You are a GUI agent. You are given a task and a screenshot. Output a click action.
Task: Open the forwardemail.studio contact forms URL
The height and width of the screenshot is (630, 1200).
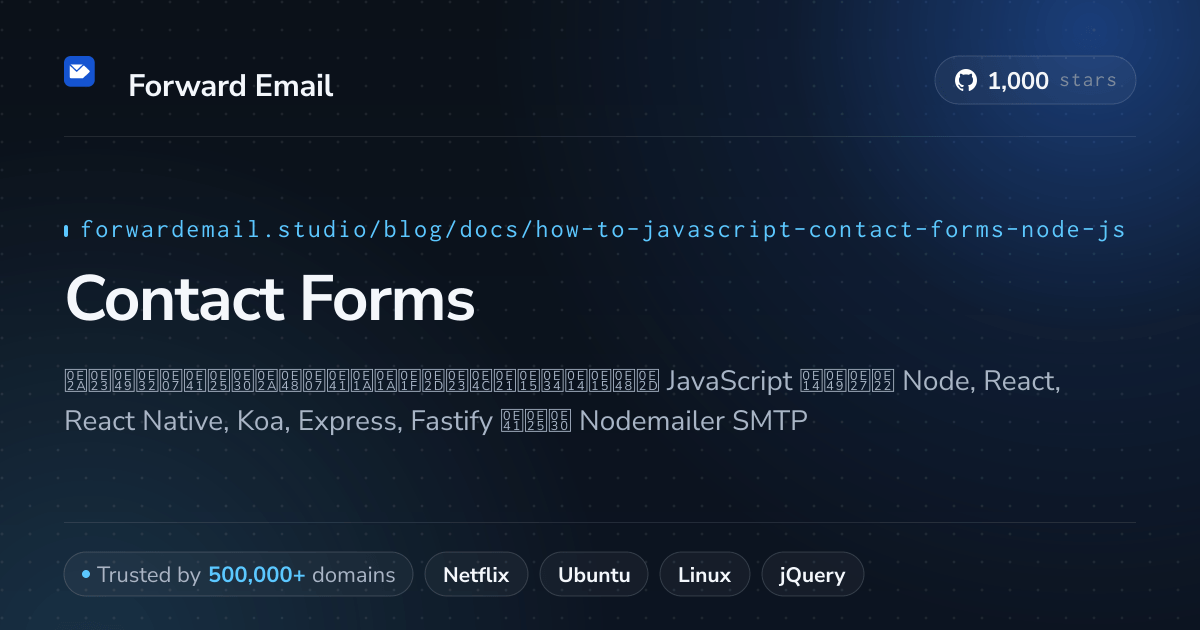pyautogui.click(x=603, y=230)
